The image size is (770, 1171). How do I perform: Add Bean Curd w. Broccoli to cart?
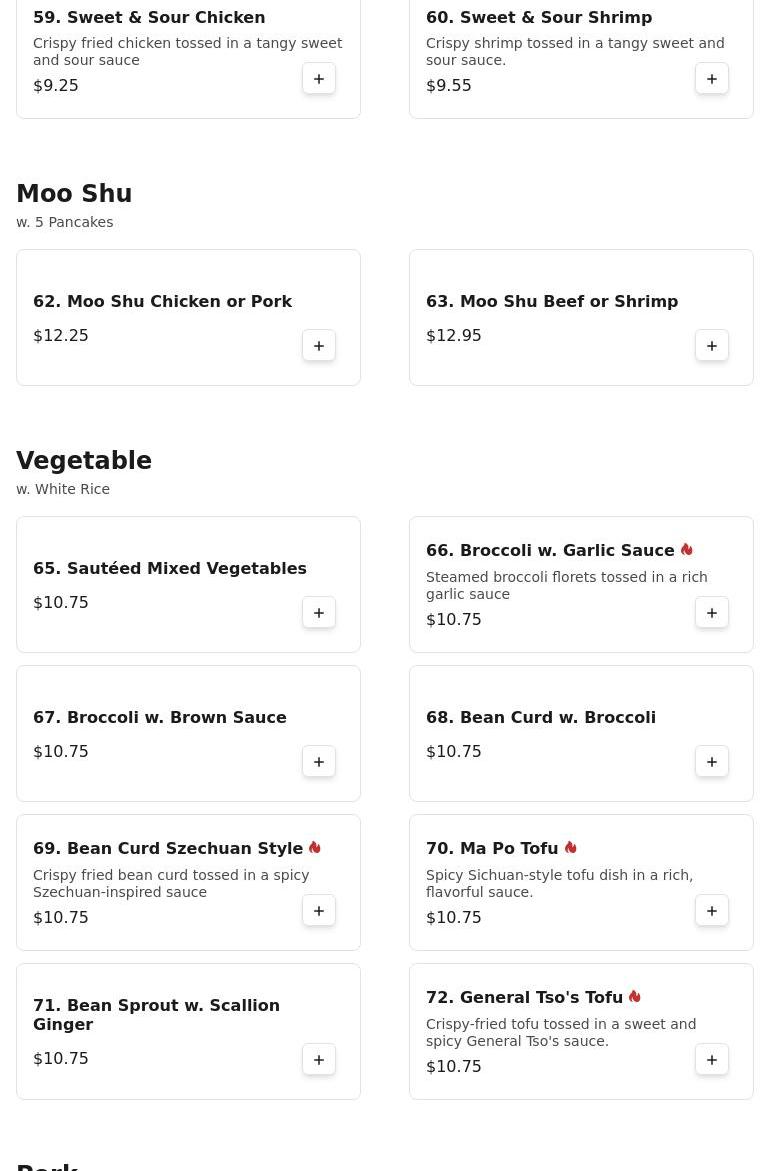point(712,762)
